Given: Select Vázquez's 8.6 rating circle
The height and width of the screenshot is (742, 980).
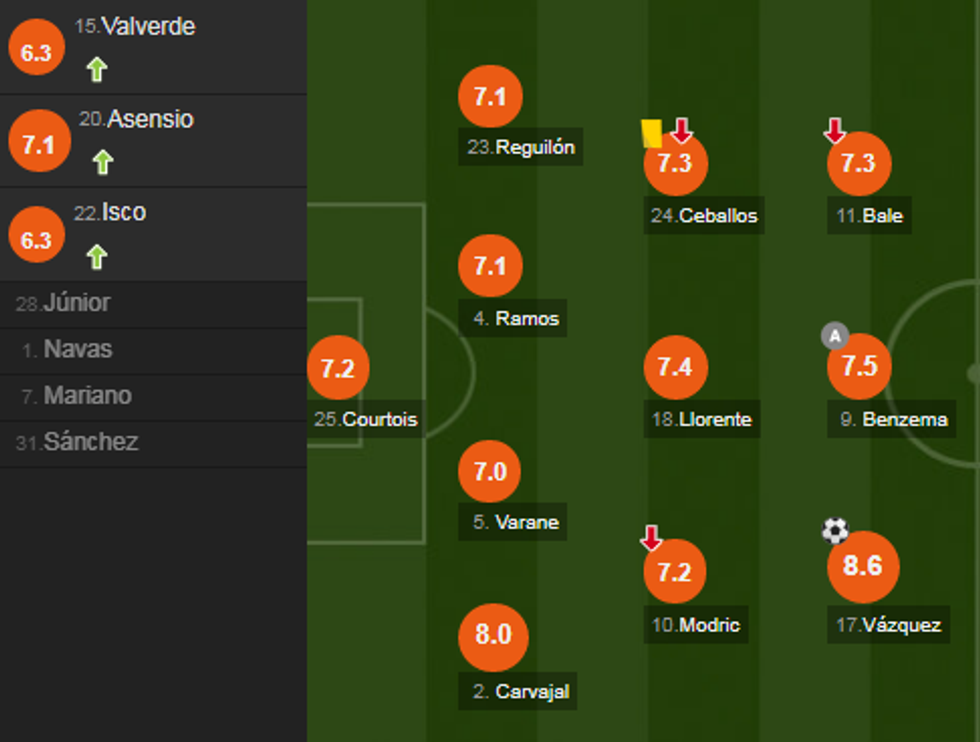Looking at the screenshot, I should pyautogui.click(x=862, y=566).
